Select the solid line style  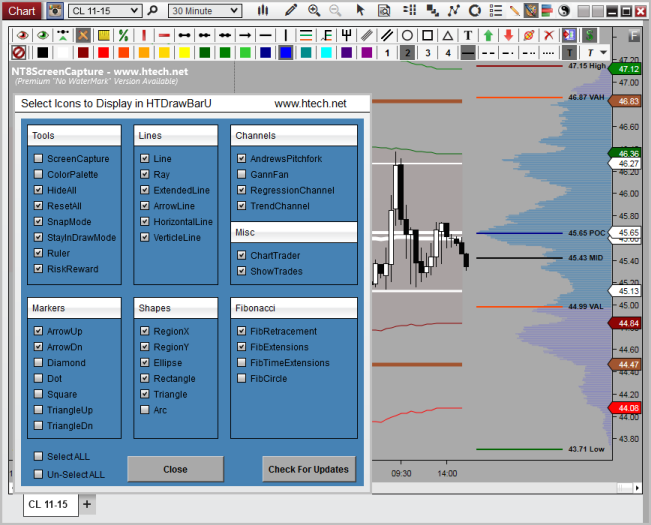[468, 53]
